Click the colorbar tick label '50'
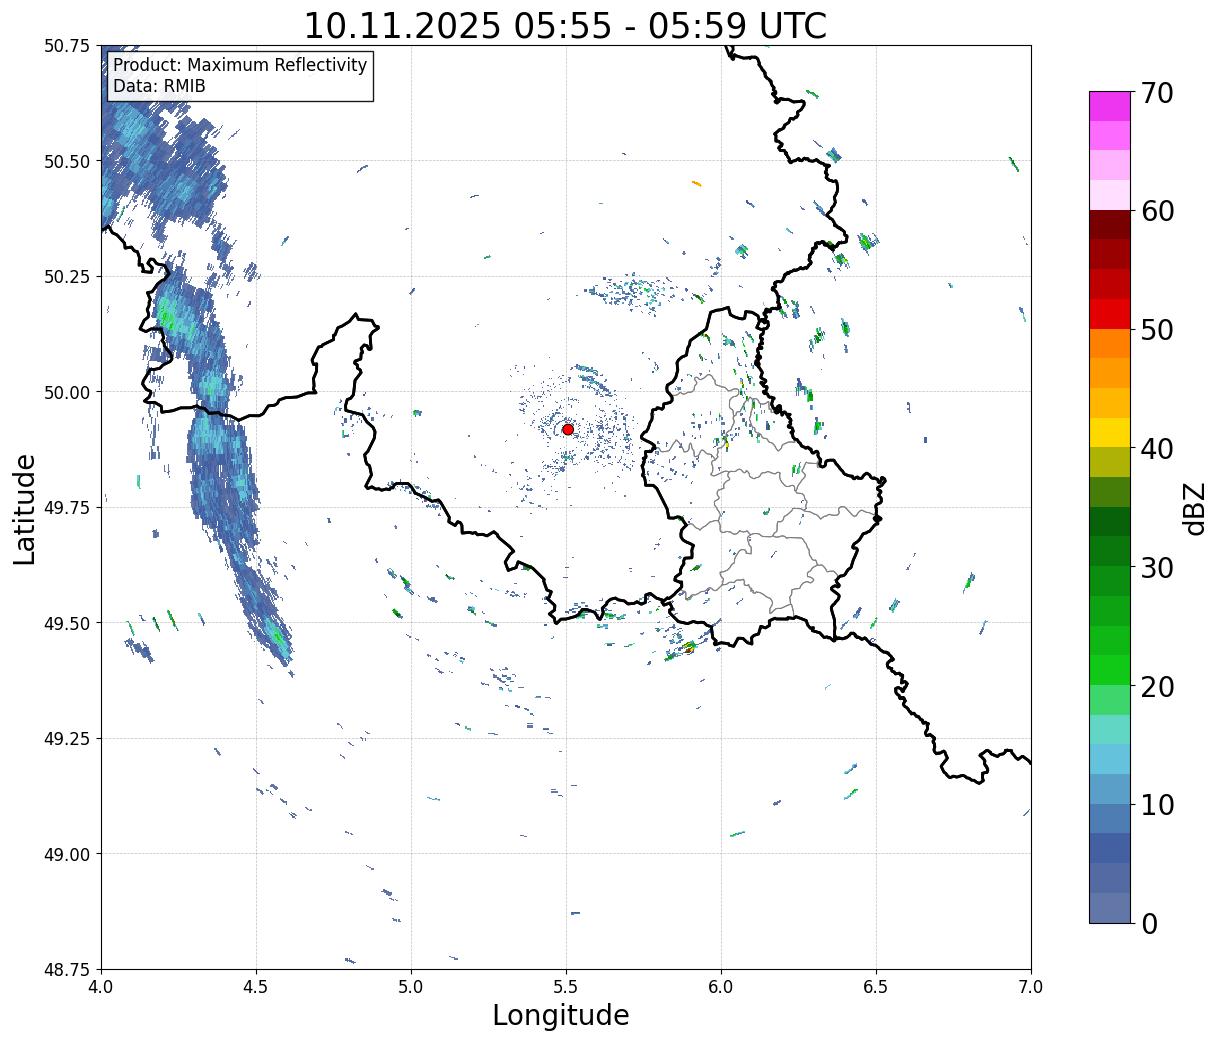 pyautogui.click(x=1156, y=330)
